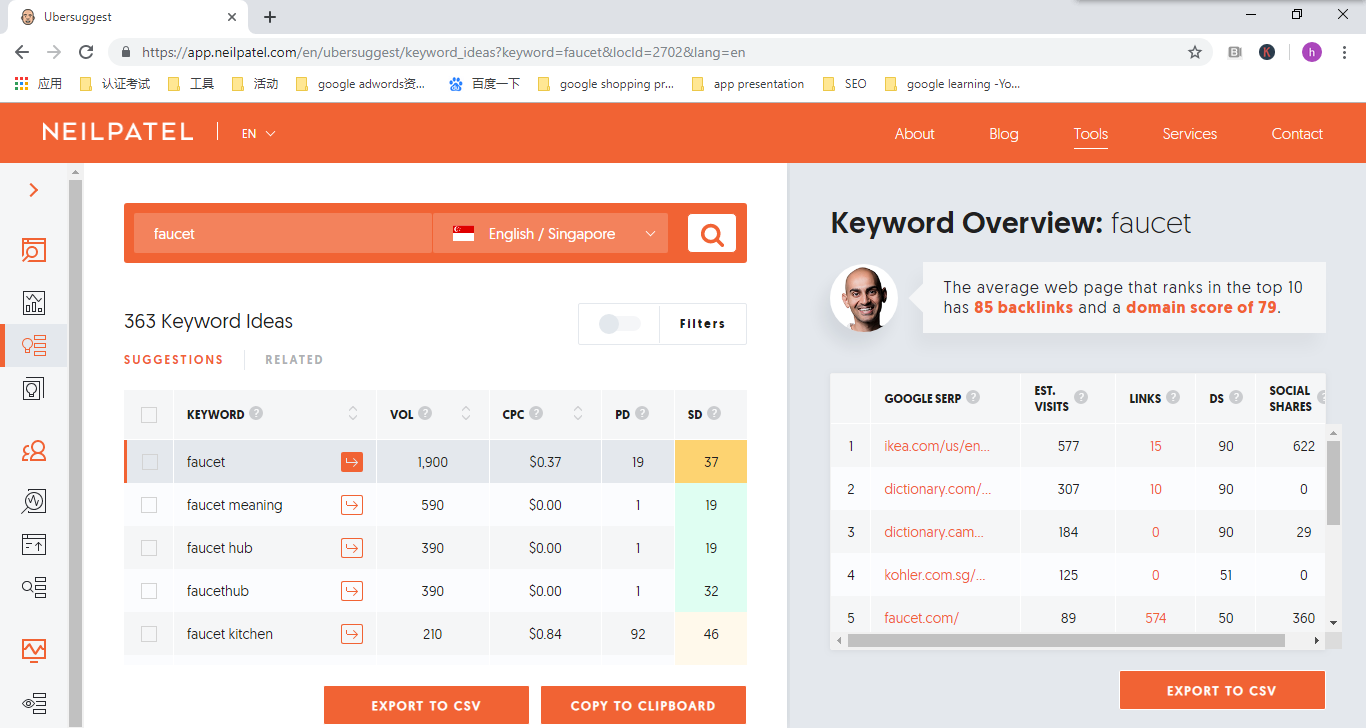Open the Site Audit magnifier sidebar icon

pos(34,501)
